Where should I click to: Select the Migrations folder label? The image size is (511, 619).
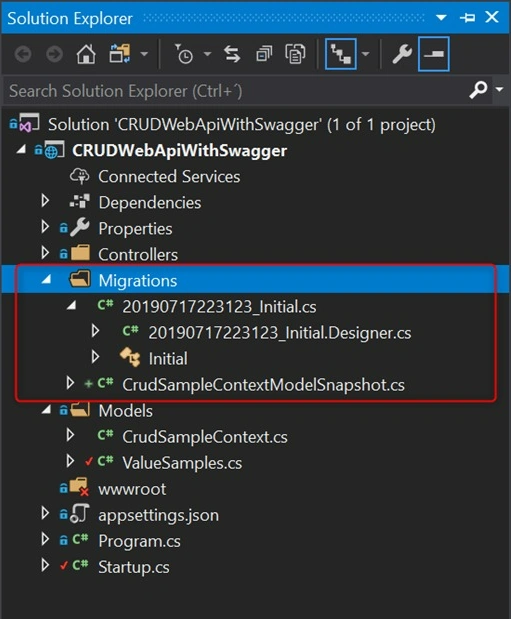137,281
